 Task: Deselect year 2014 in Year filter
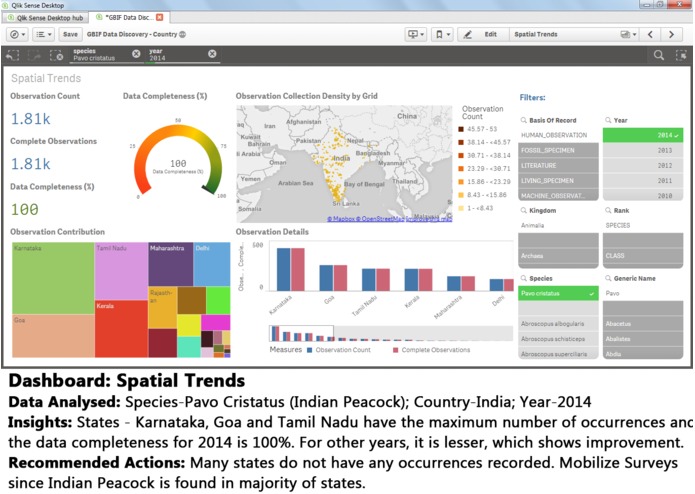[643, 135]
